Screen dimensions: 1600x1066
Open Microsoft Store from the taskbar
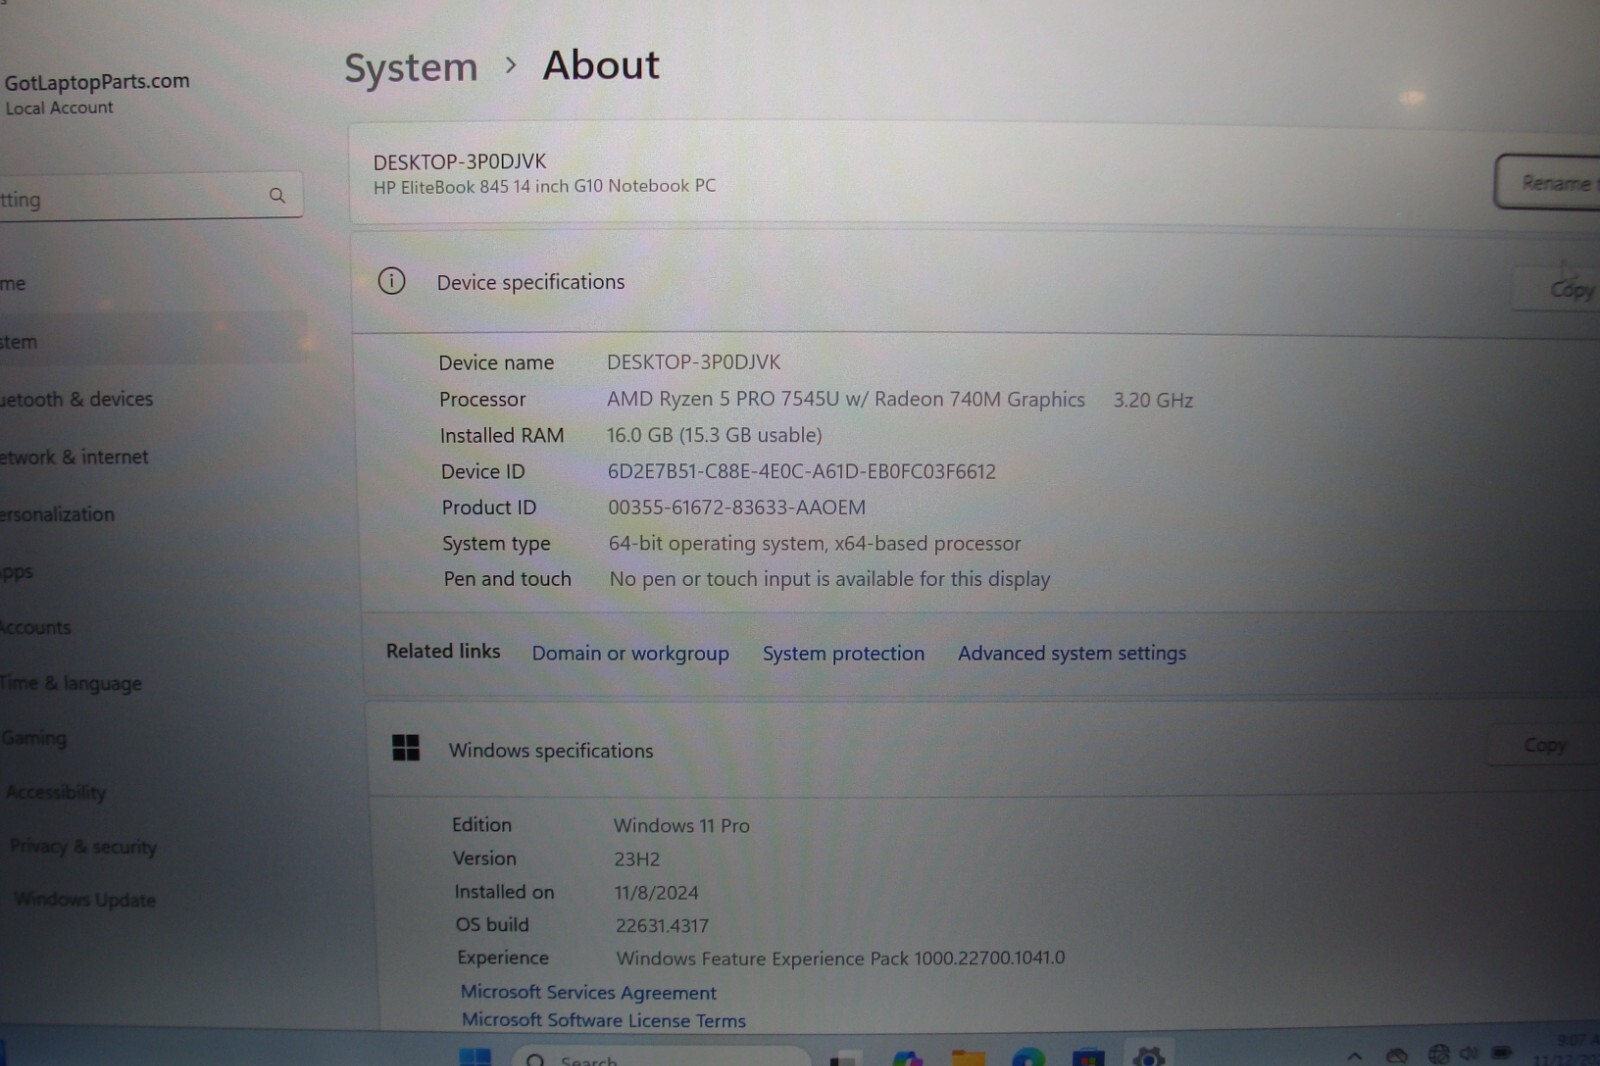(1088, 1058)
